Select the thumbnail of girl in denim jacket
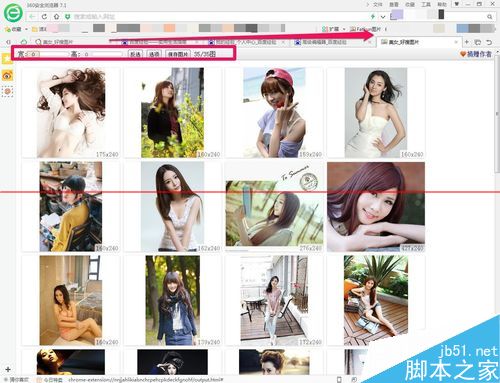 (172, 300)
